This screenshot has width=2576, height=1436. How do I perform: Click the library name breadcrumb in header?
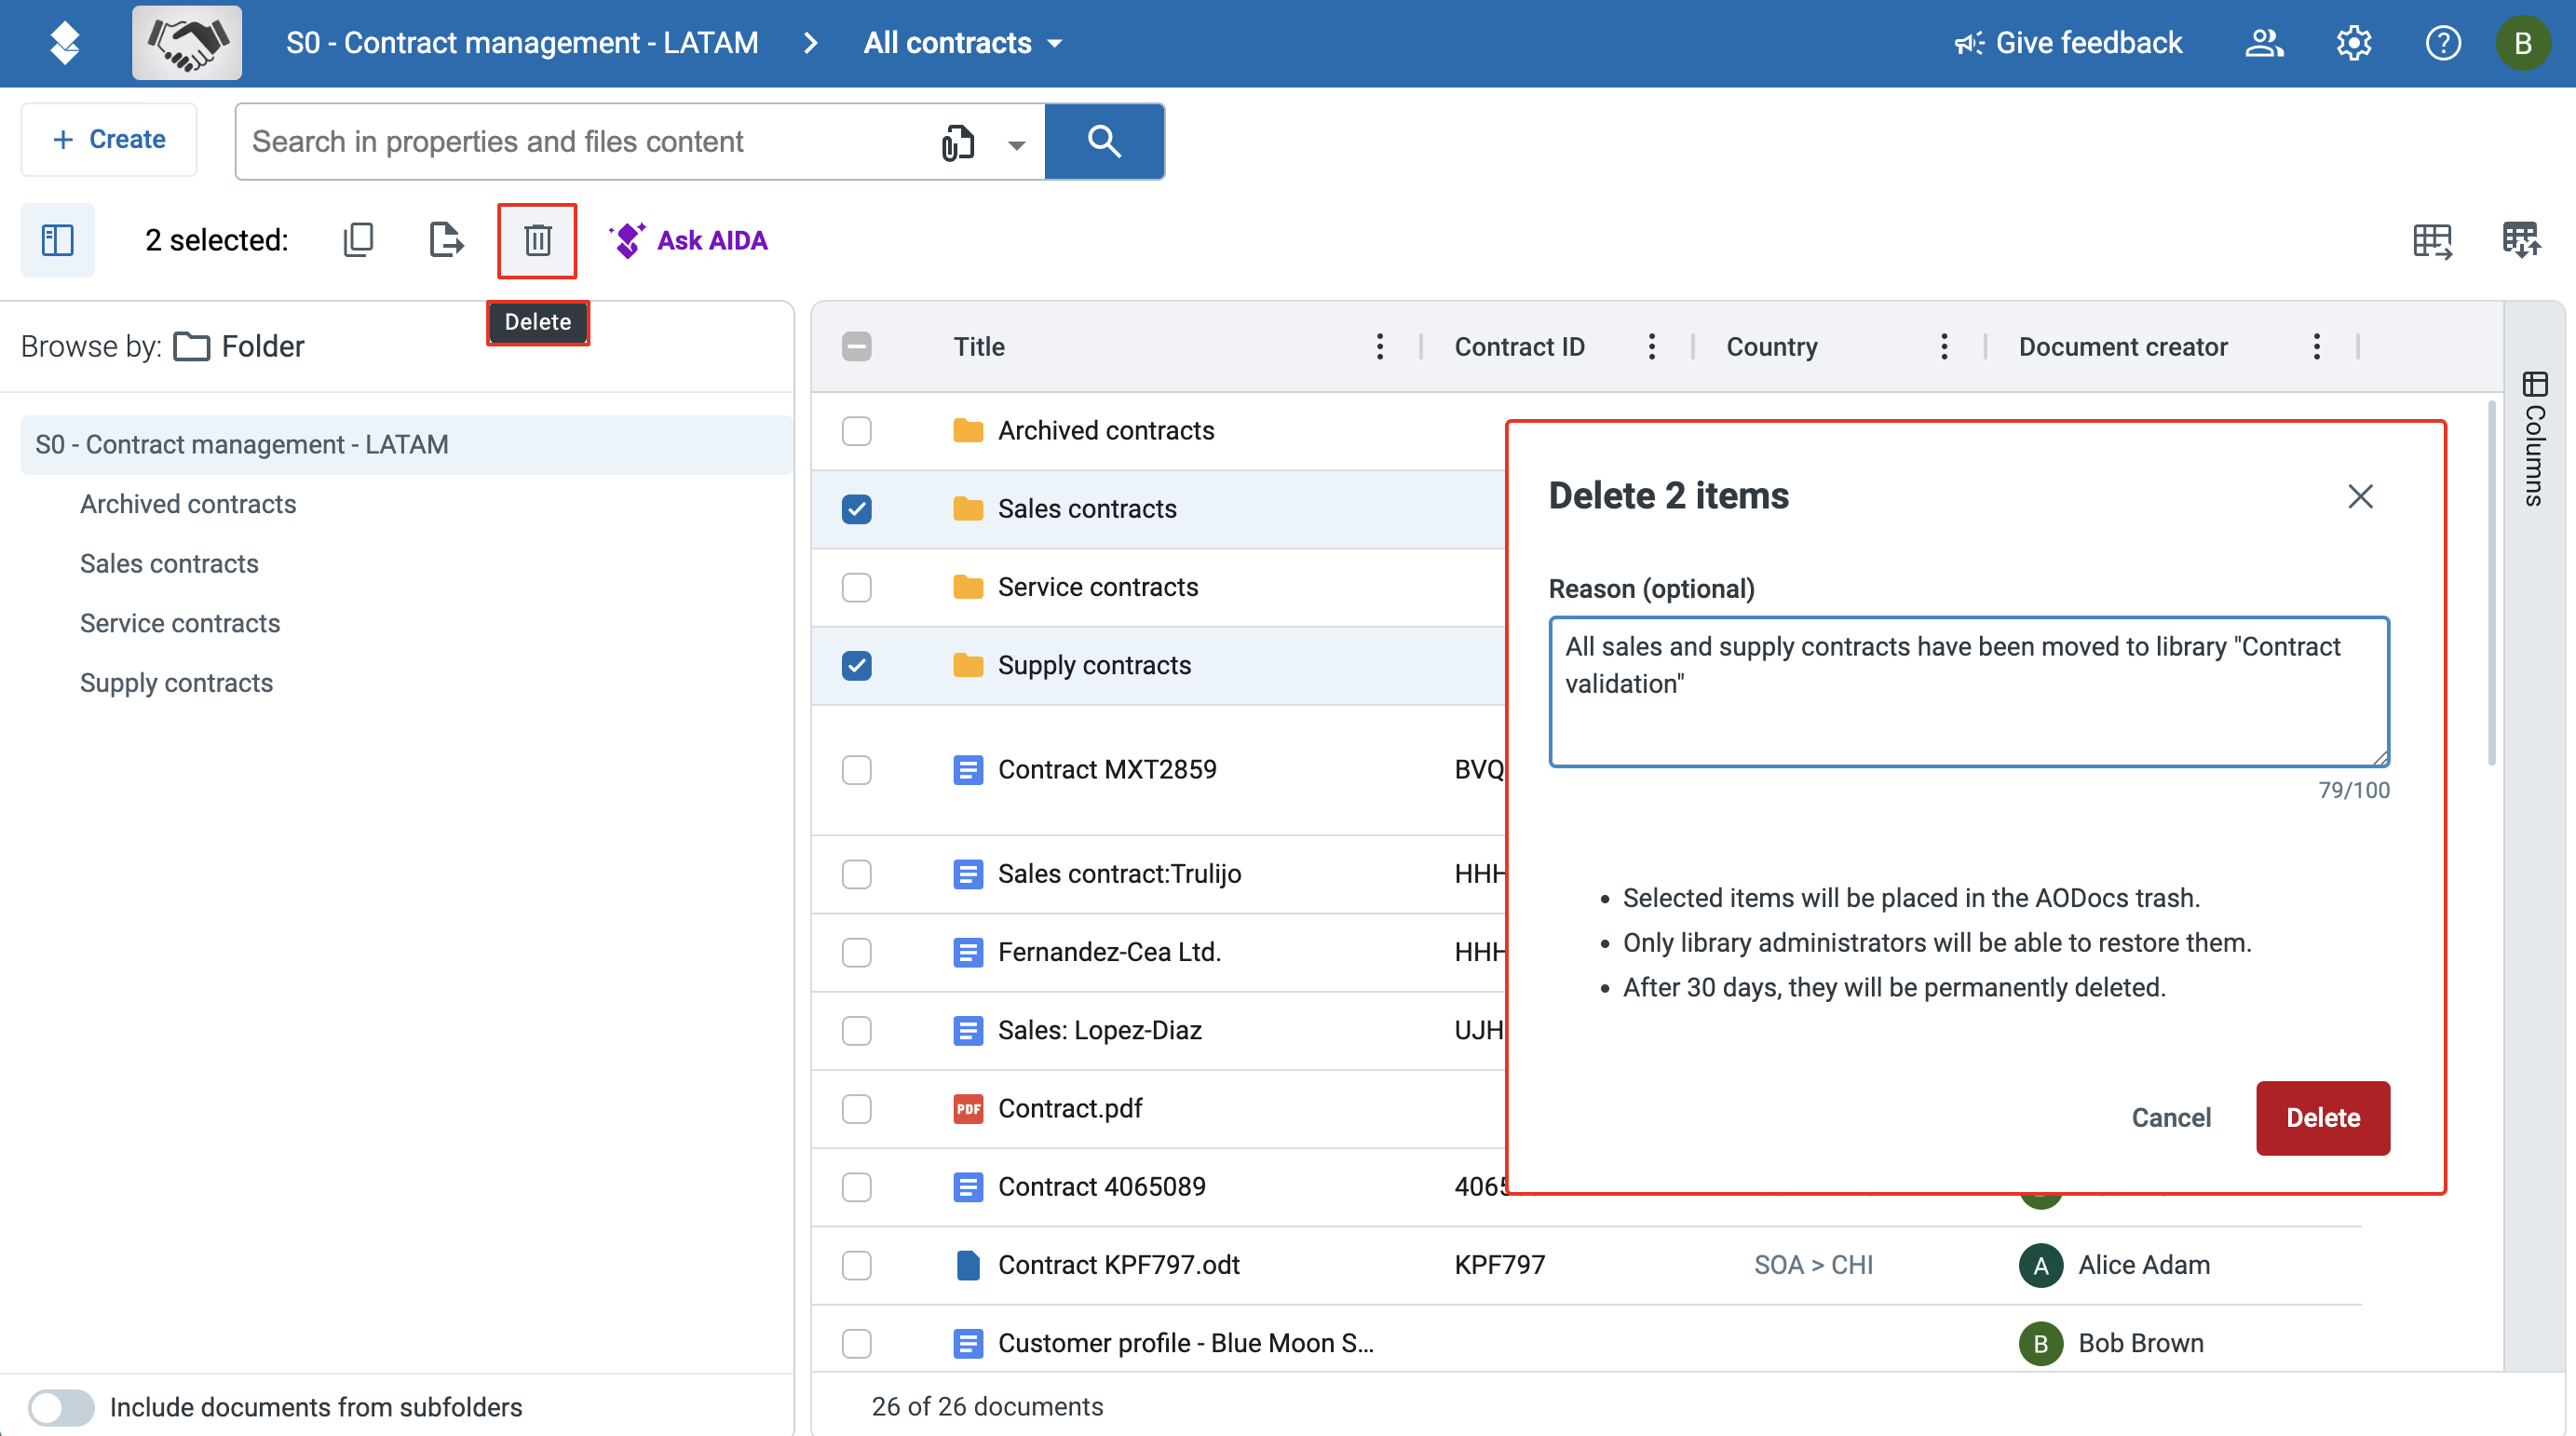coord(522,43)
